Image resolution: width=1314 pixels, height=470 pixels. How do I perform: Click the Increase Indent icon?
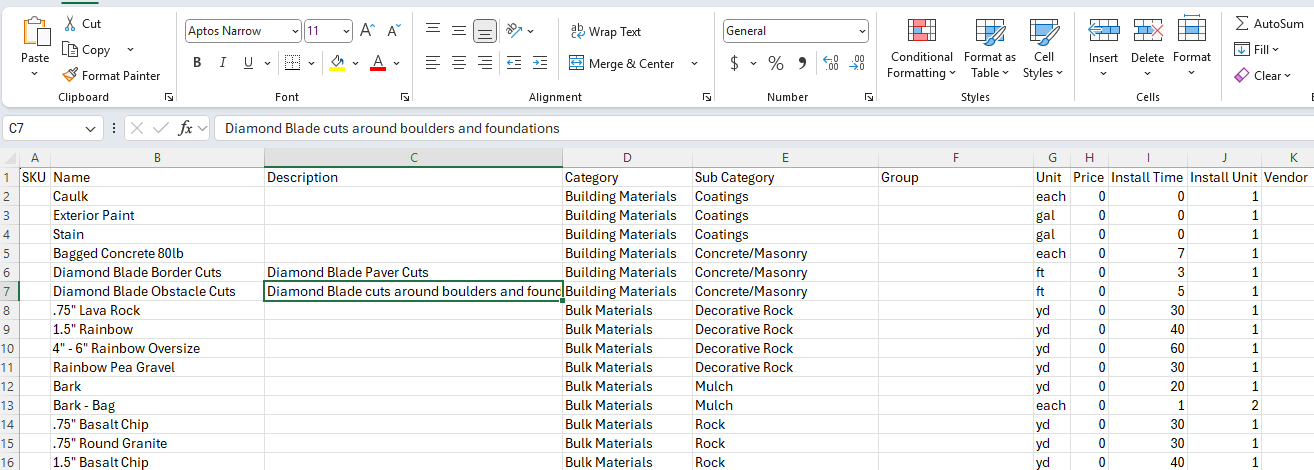(540, 63)
